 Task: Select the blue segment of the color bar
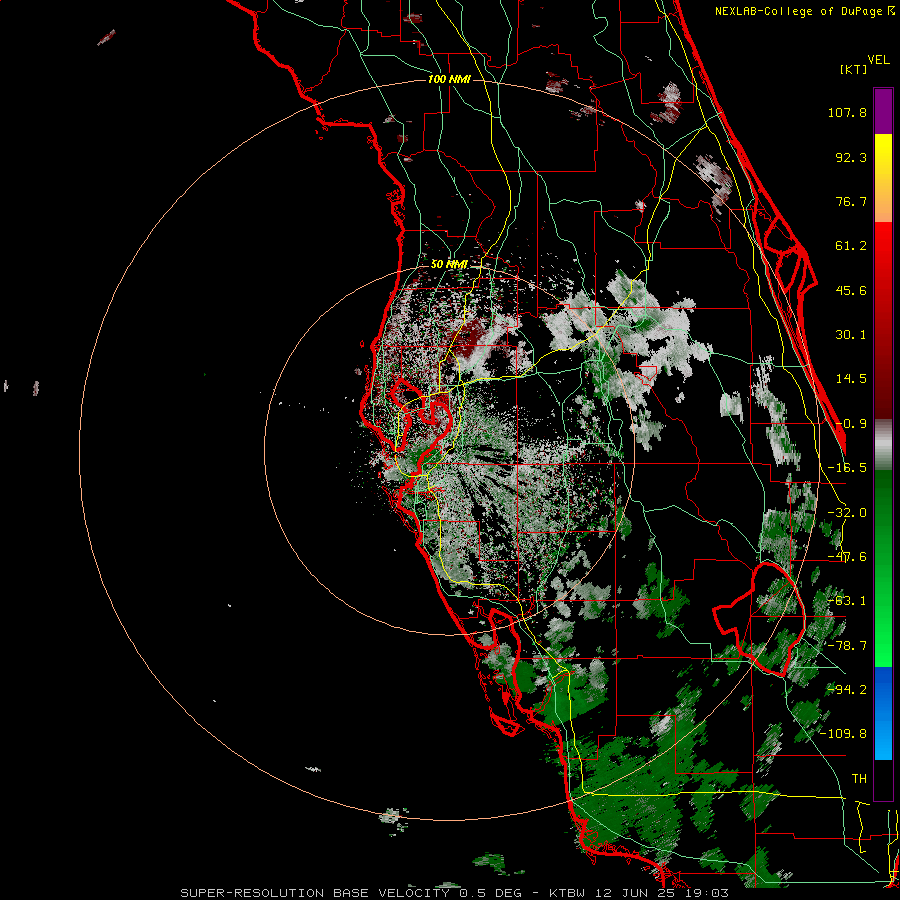(883, 713)
